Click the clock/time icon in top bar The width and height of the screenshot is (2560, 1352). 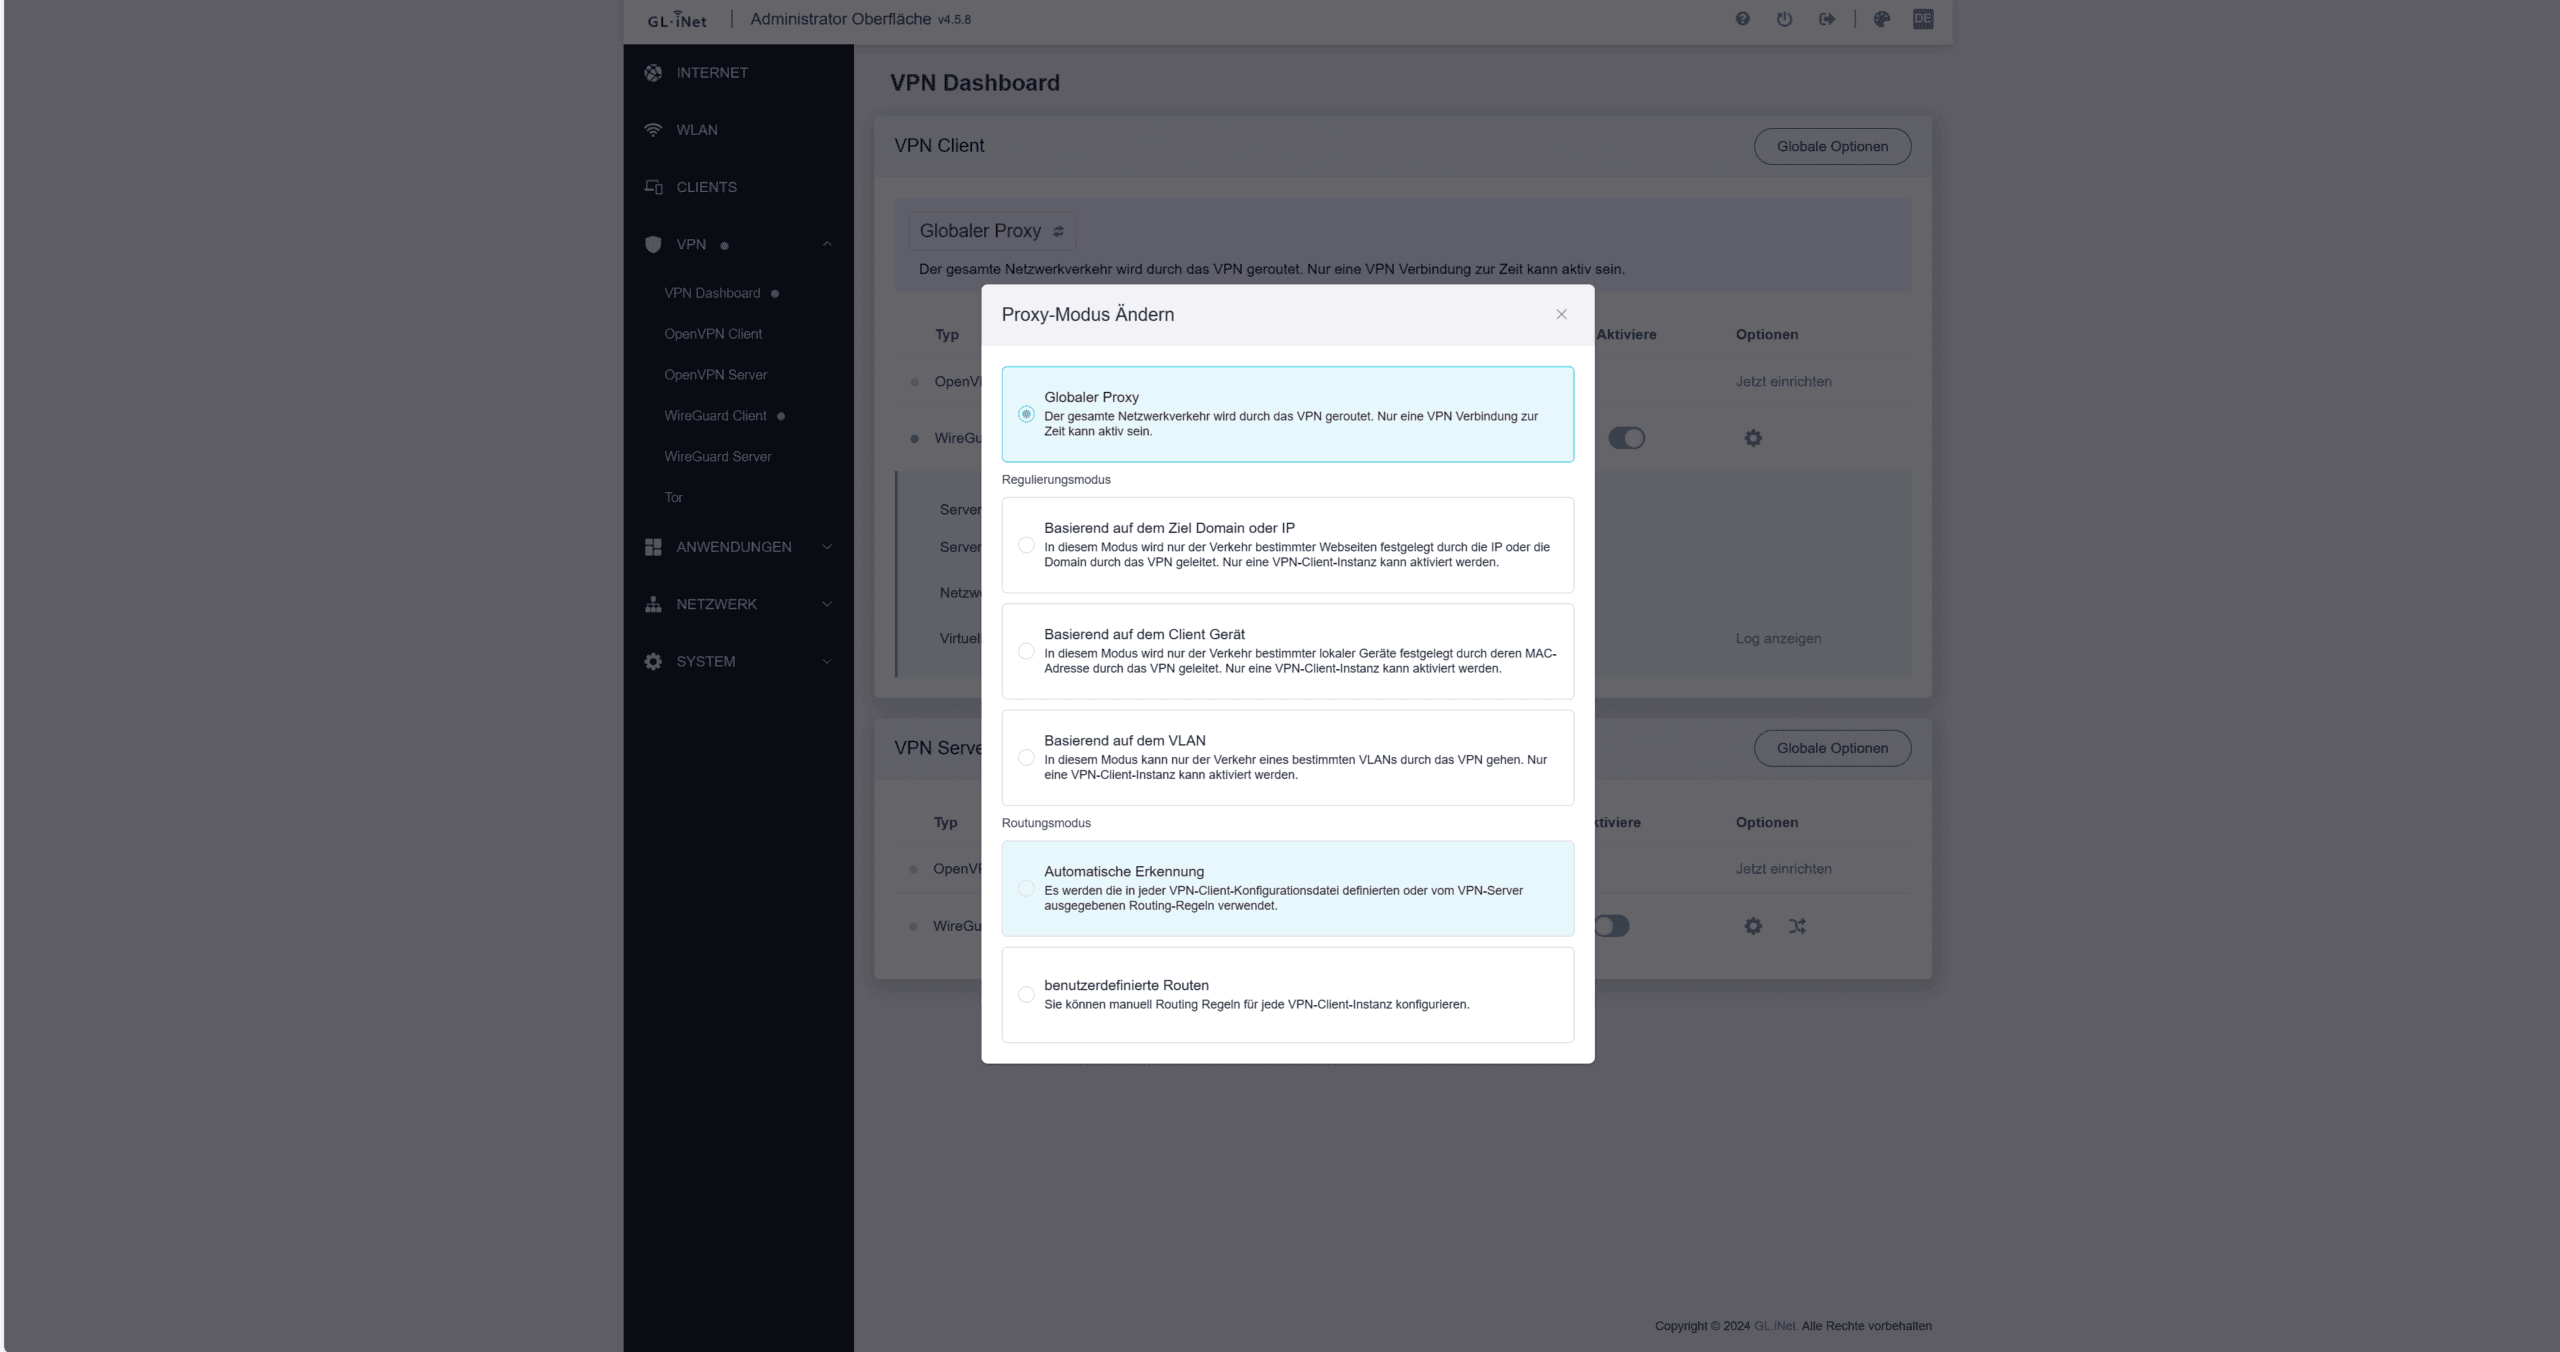coord(1785,19)
